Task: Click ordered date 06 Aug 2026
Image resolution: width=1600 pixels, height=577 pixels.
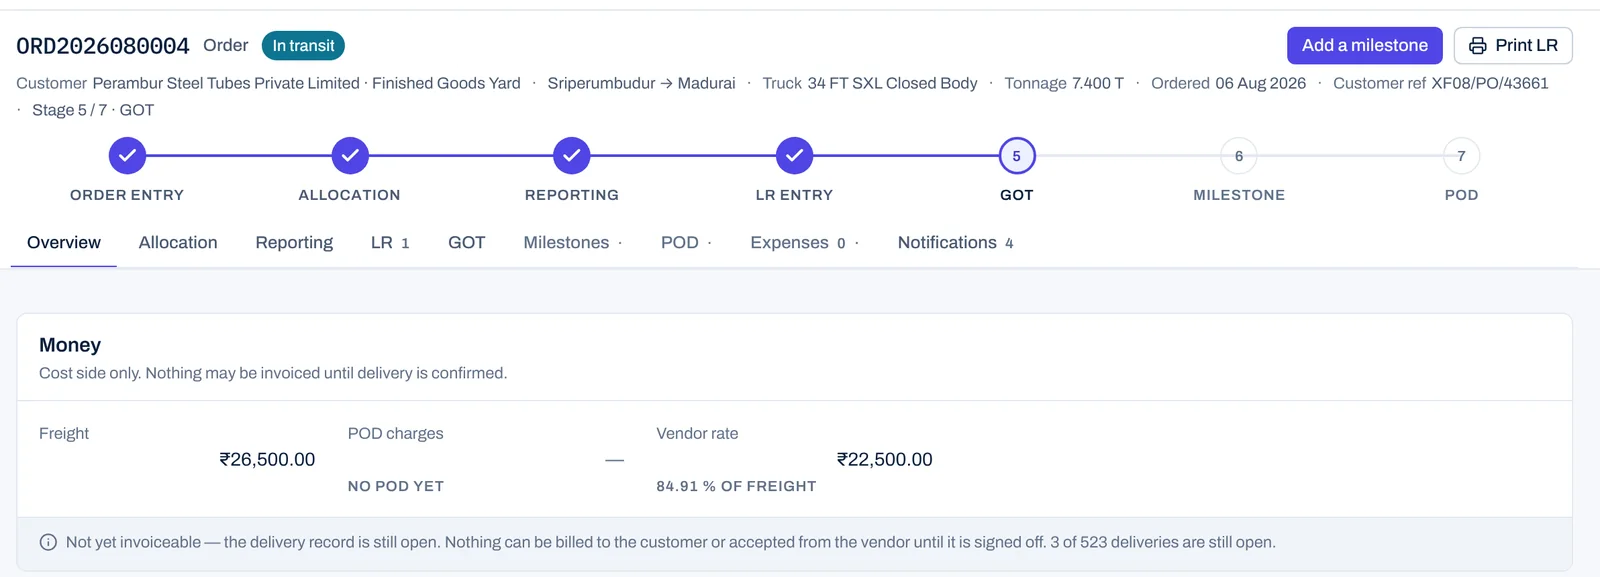Action: 1260,83
